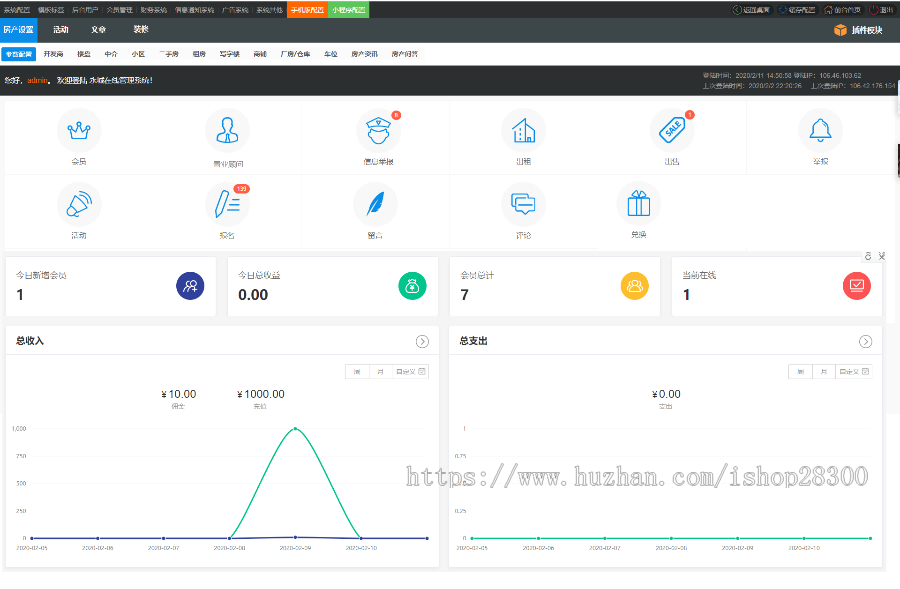Open the 留言 feather icon

pyautogui.click(x=375, y=204)
